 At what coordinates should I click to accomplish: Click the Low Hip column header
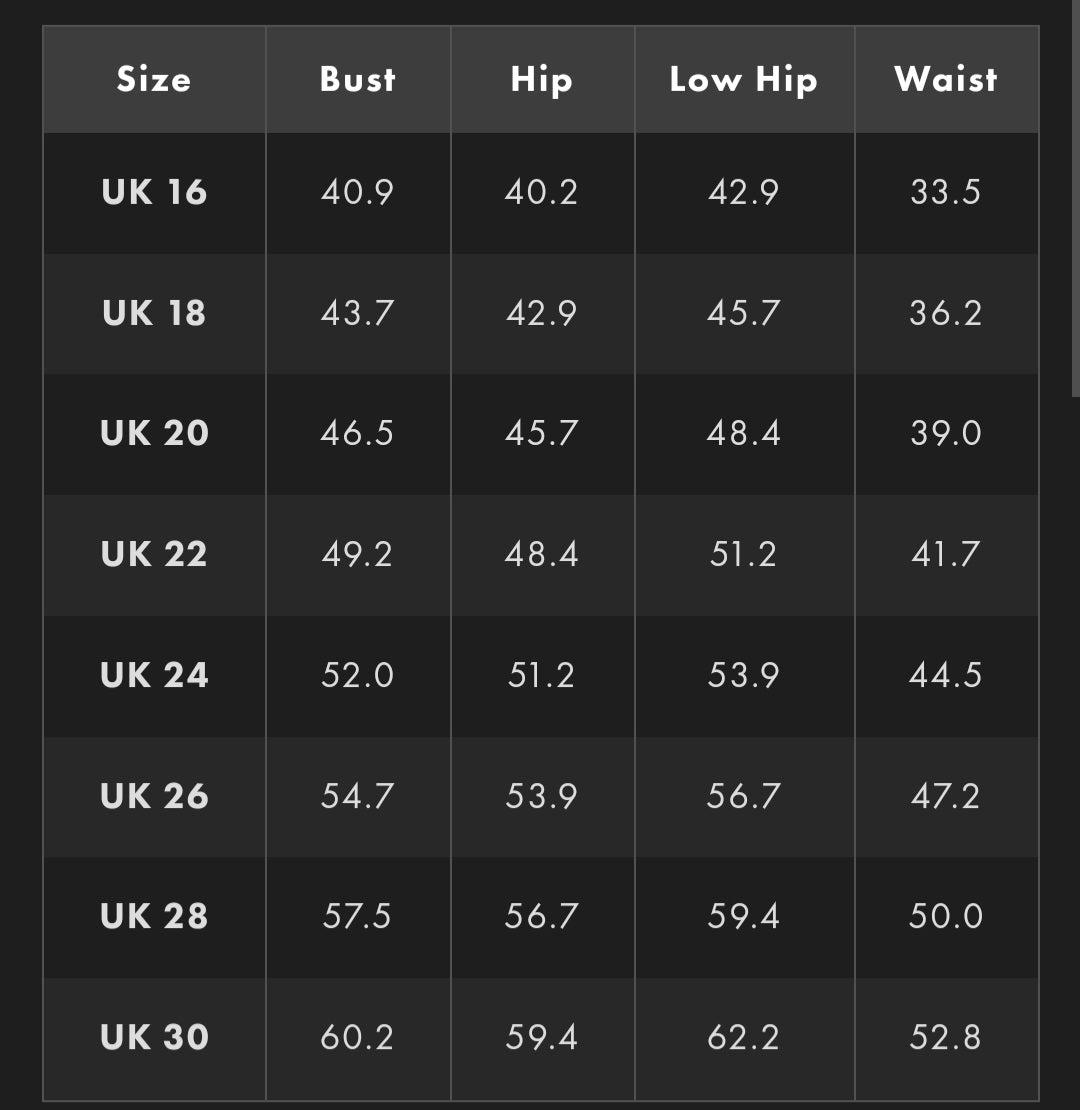coord(743,80)
